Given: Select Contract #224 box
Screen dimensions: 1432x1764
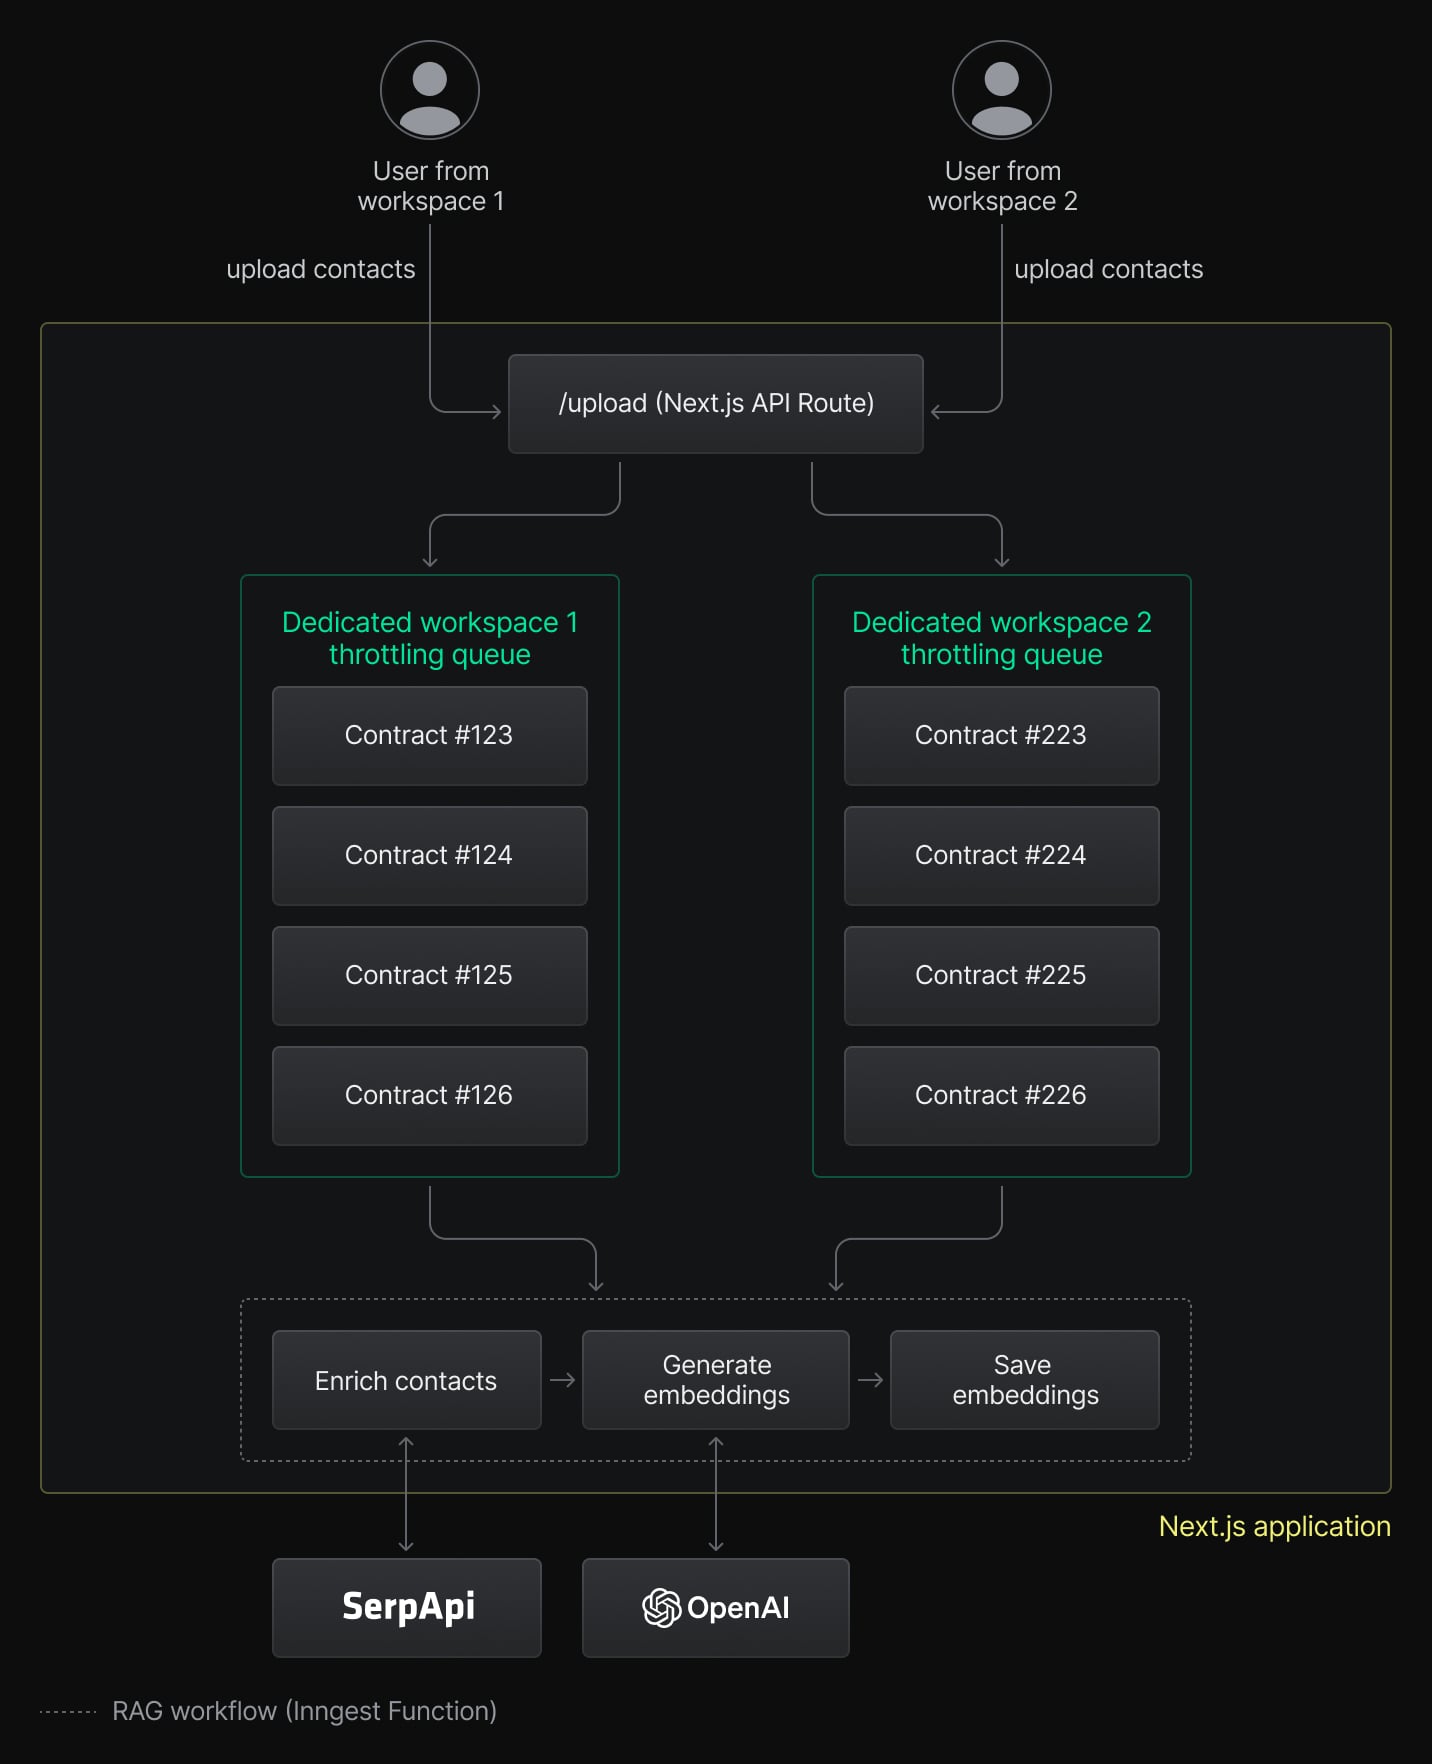Looking at the screenshot, I should click(x=1001, y=855).
